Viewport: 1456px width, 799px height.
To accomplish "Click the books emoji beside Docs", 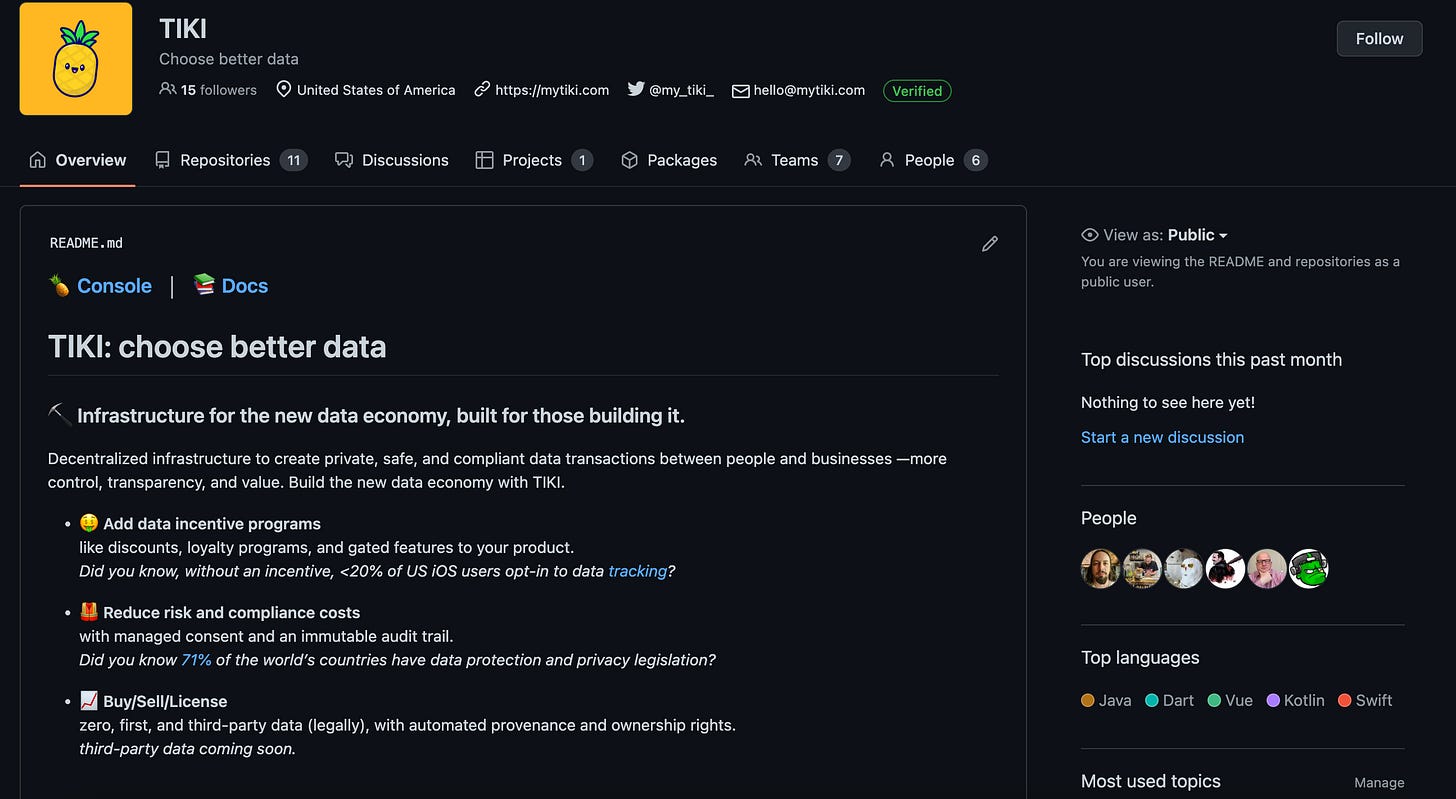I will click(204, 285).
